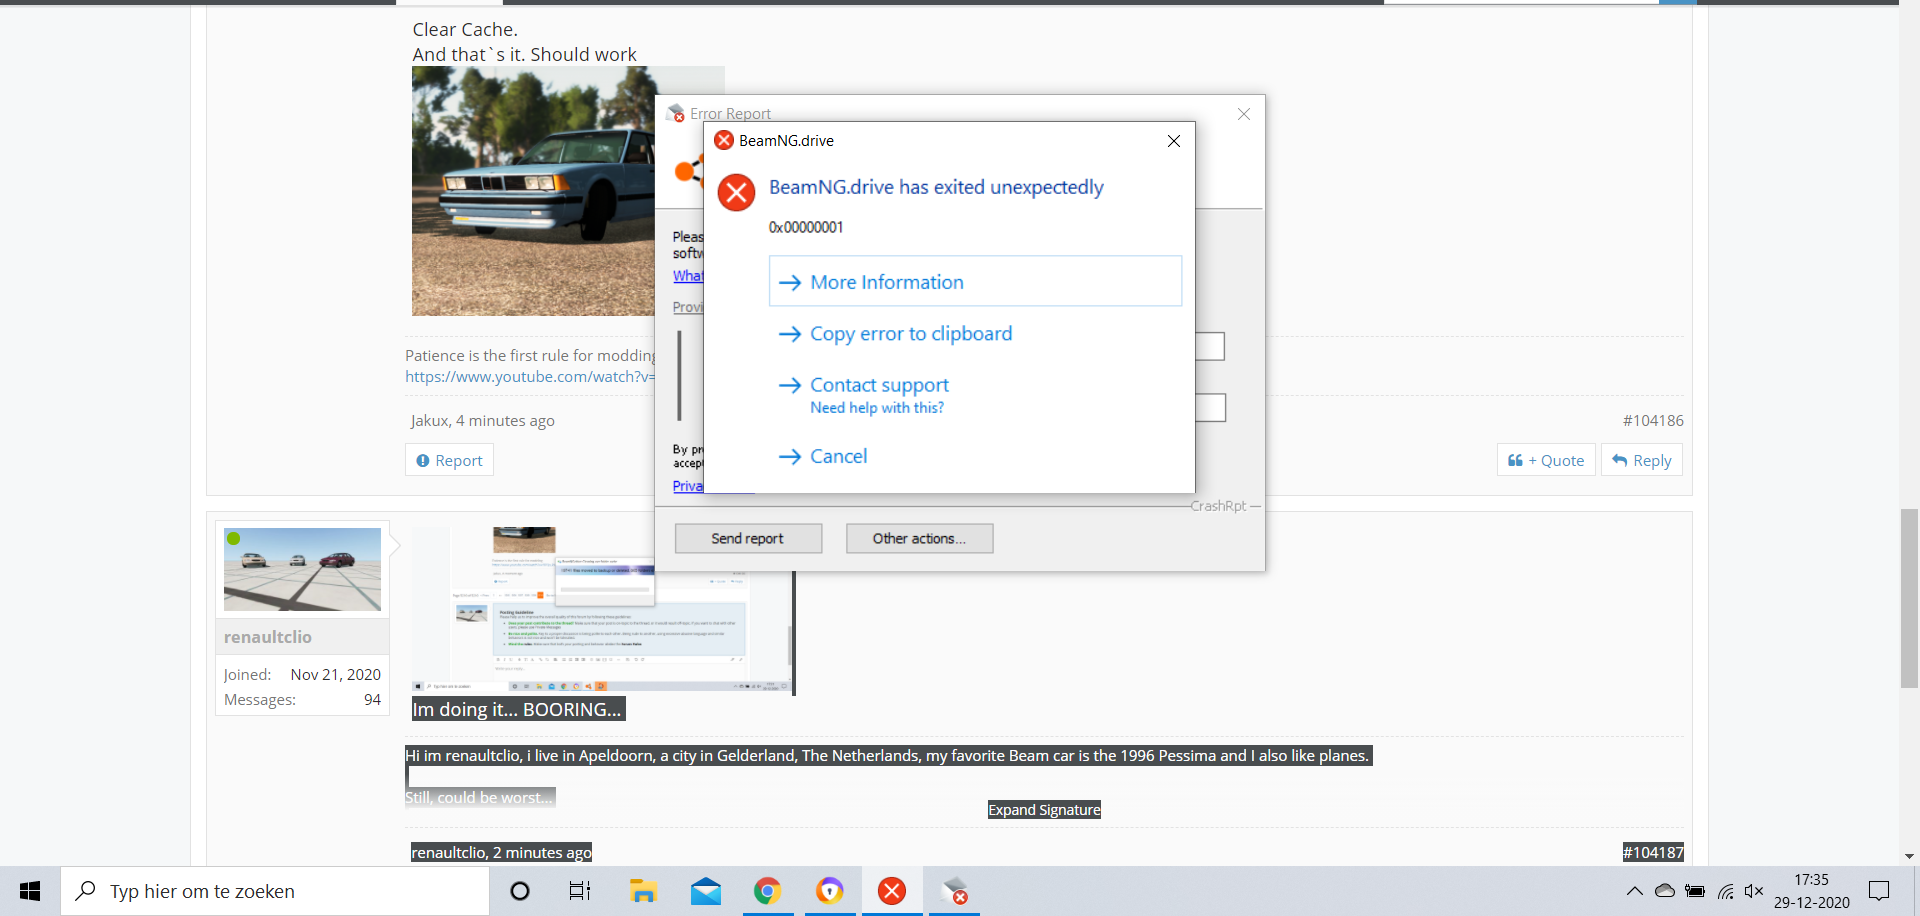
Task: Open Other actions... in Error Report
Action: [x=919, y=538]
